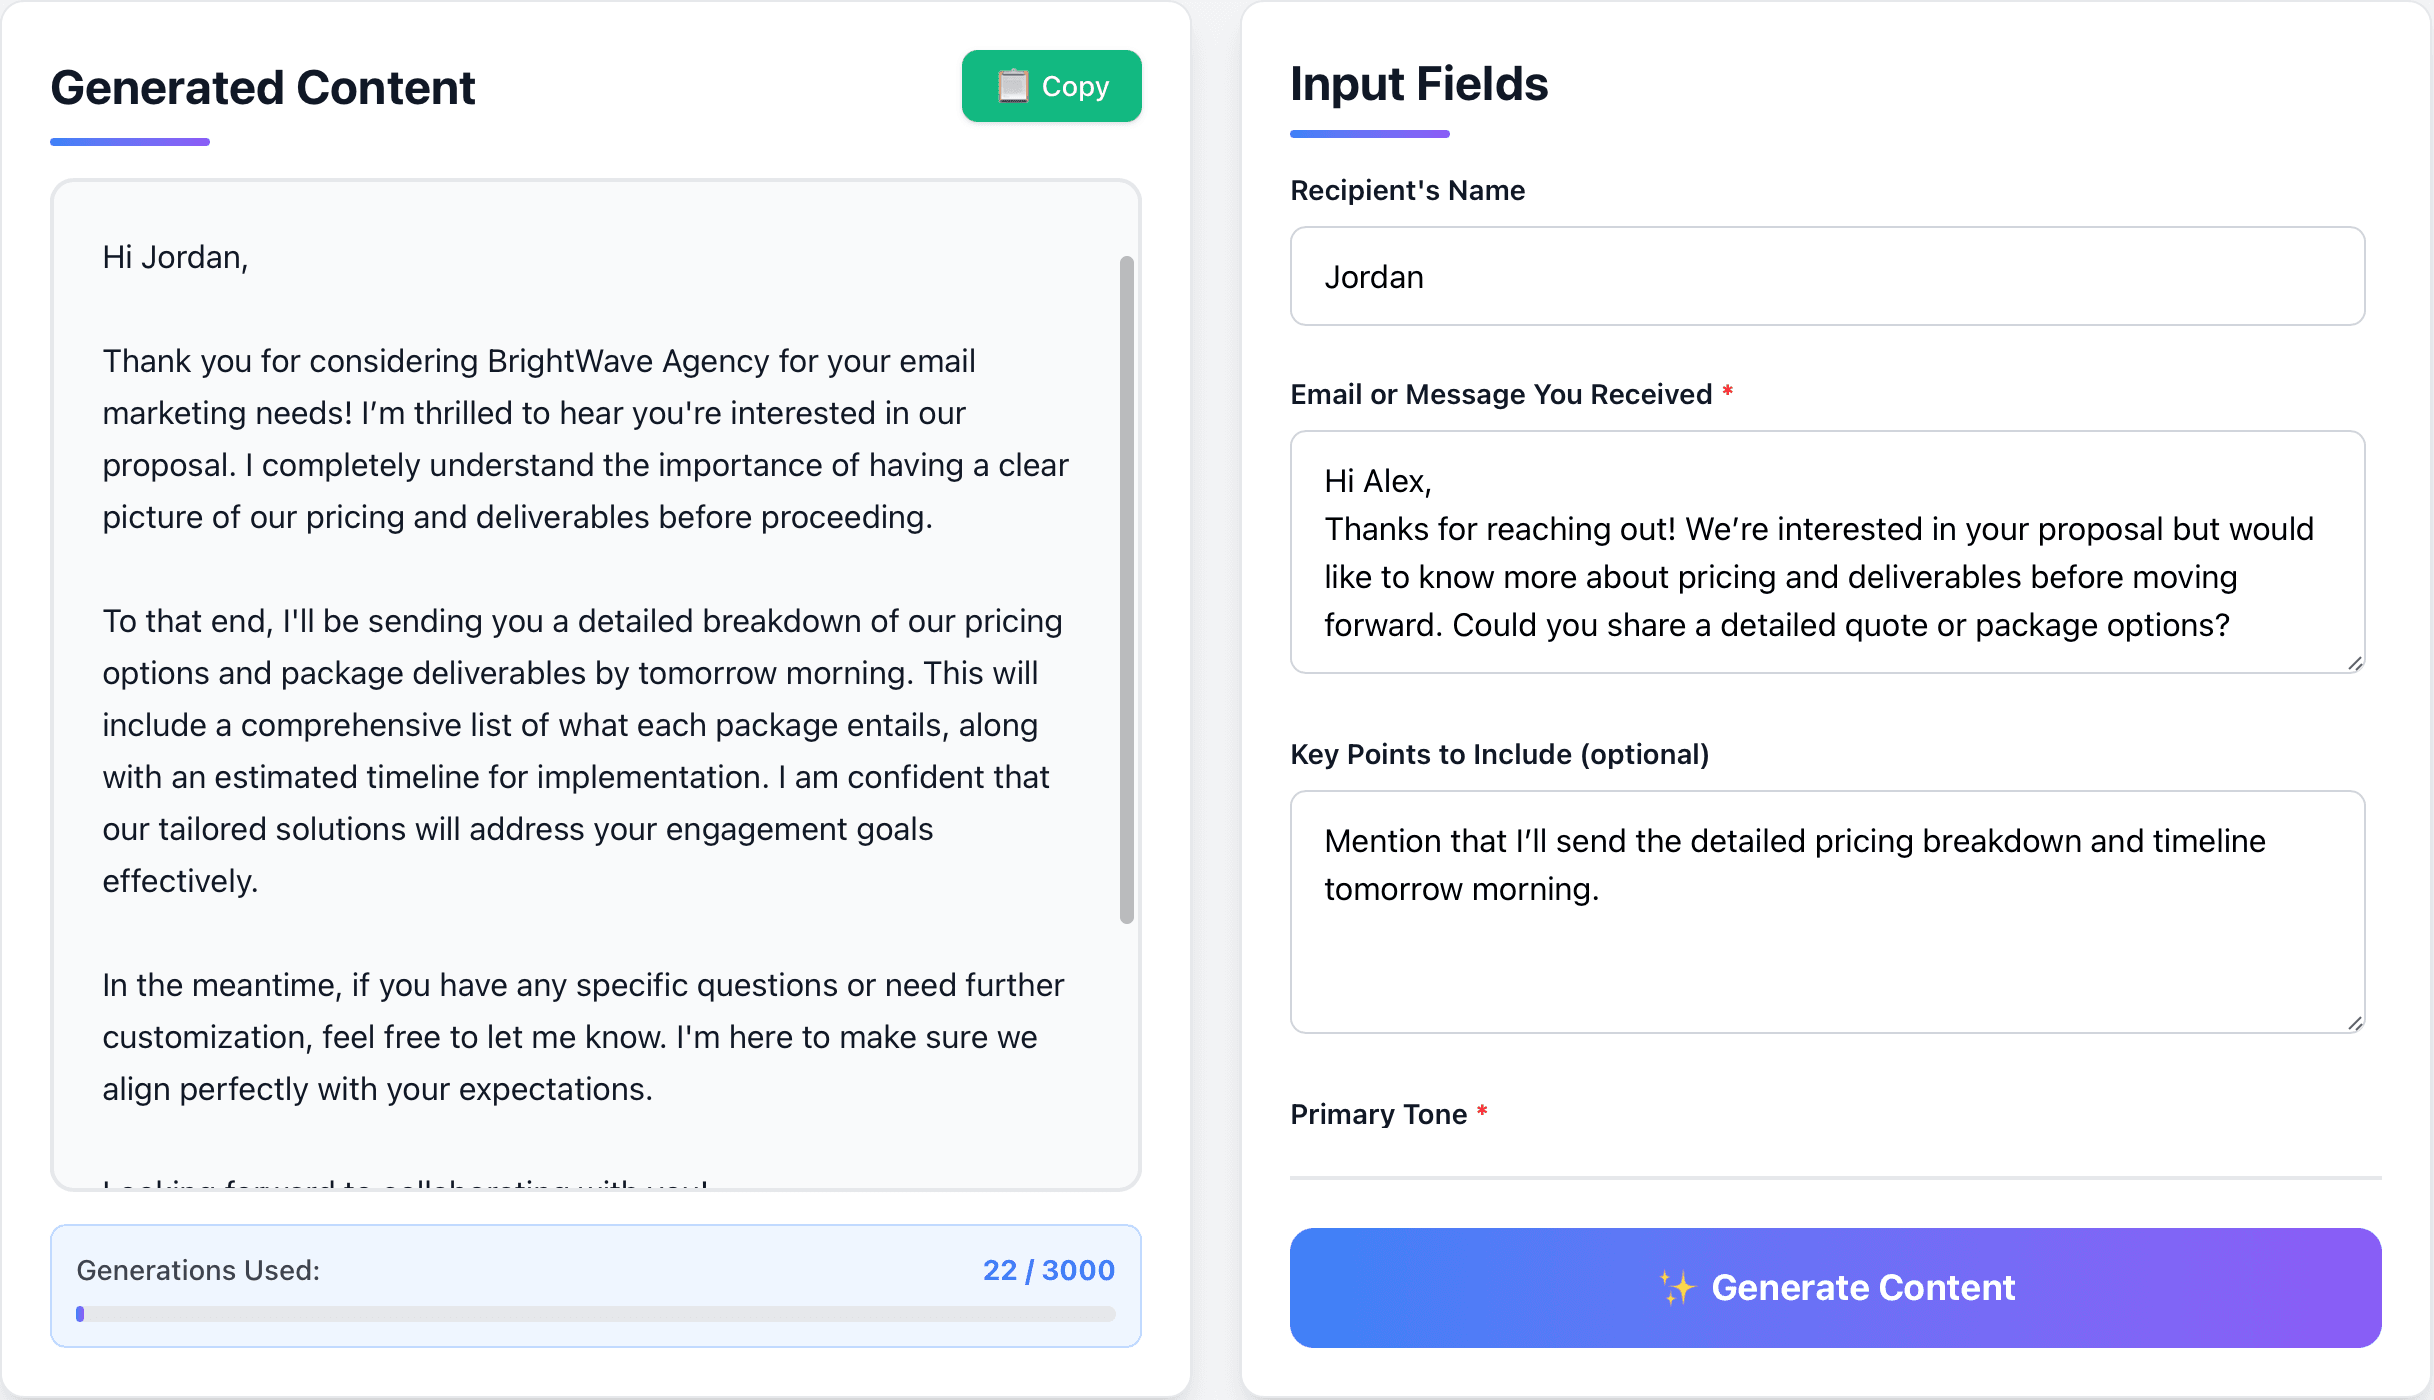The height and width of the screenshot is (1400, 2434).
Task: Click the Recipient's Name label
Action: click(1407, 190)
